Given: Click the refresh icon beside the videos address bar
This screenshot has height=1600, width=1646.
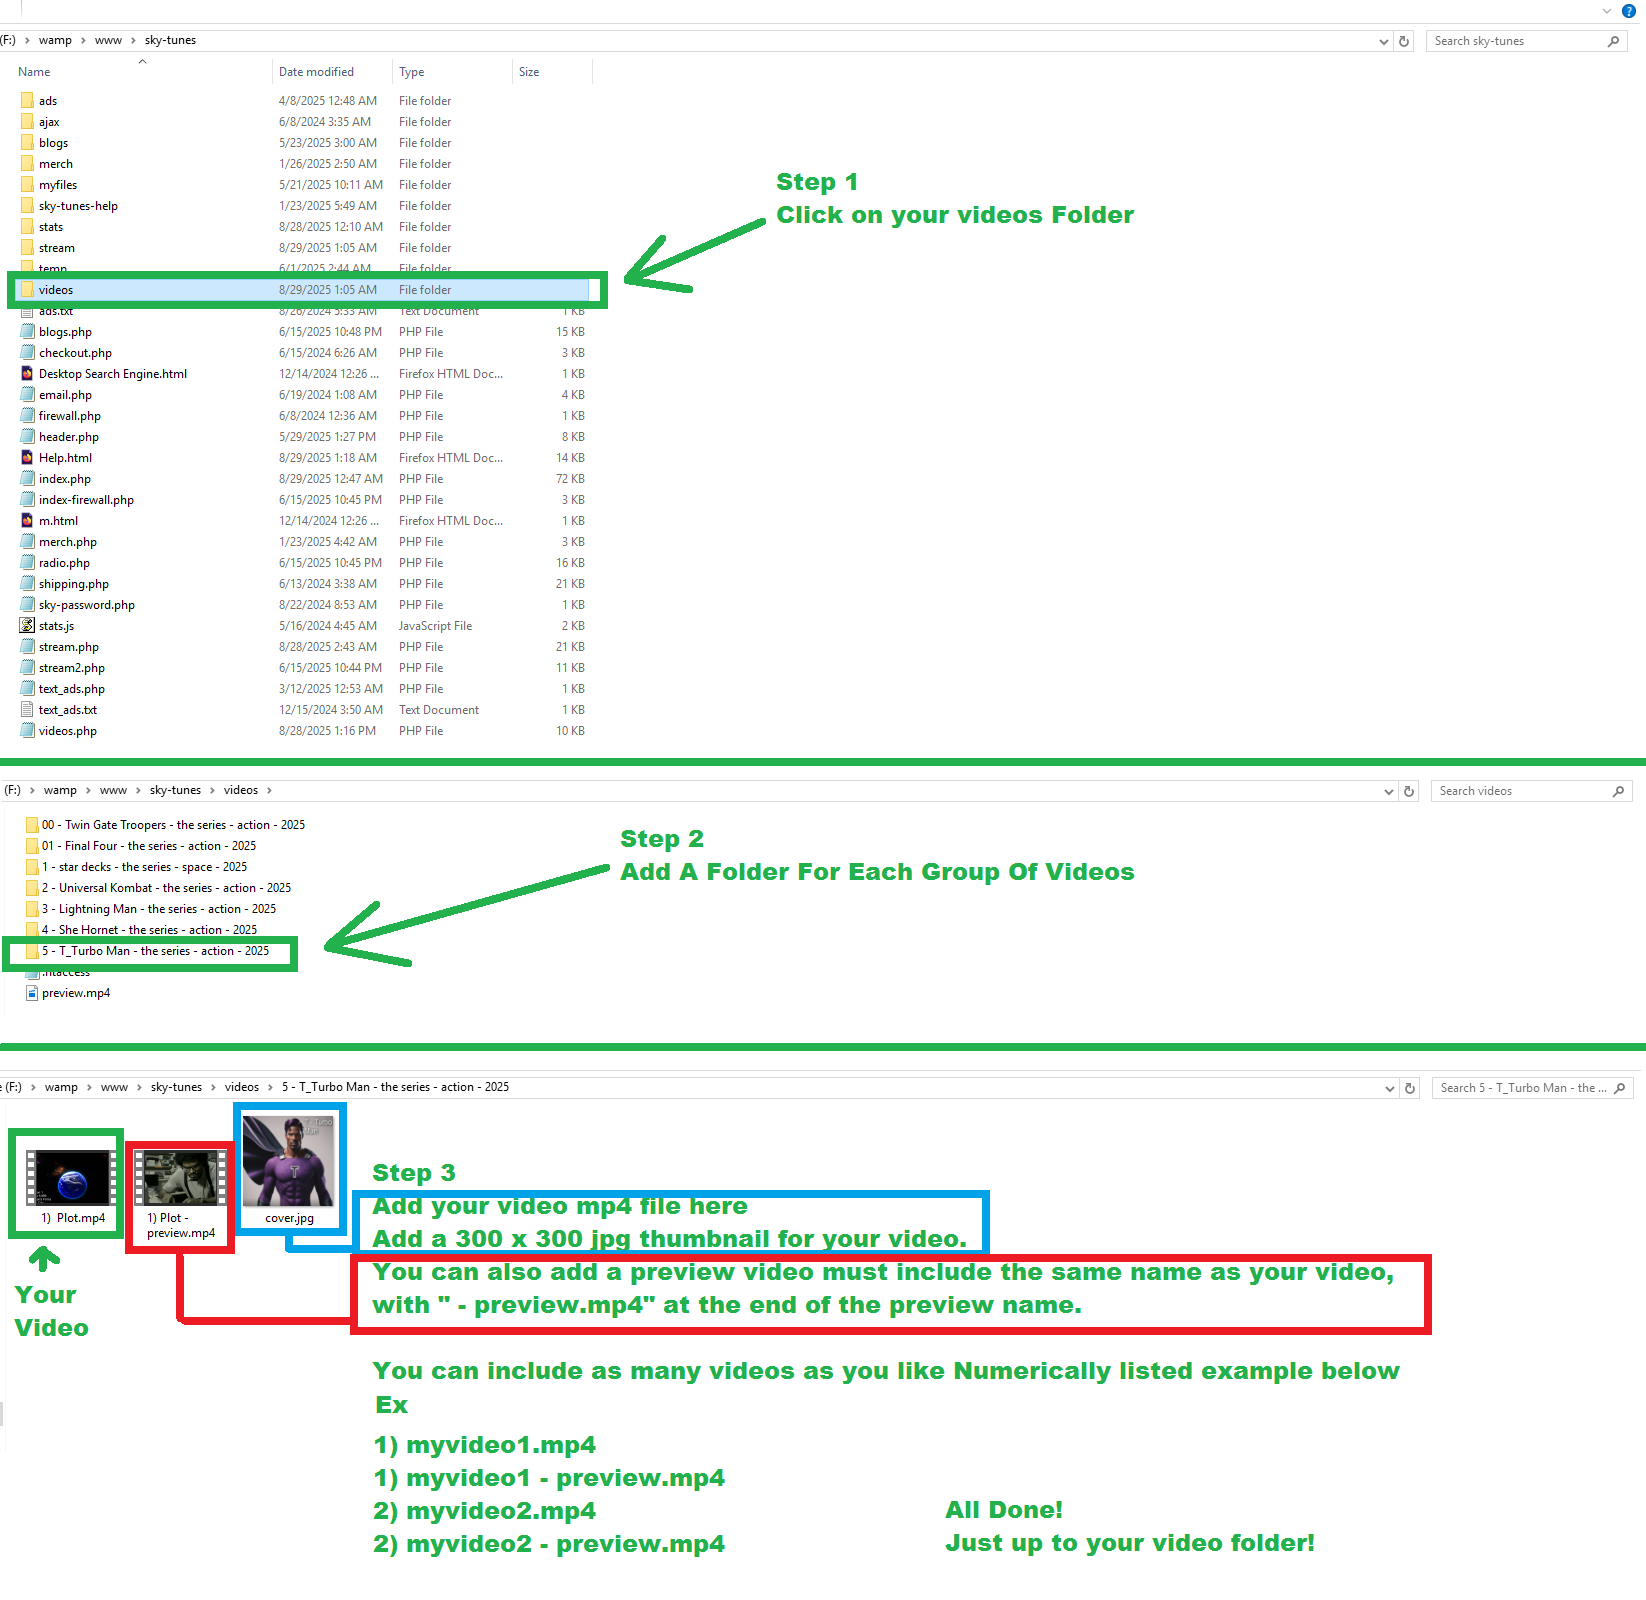Looking at the screenshot, I should click(x=1409, y=791).
